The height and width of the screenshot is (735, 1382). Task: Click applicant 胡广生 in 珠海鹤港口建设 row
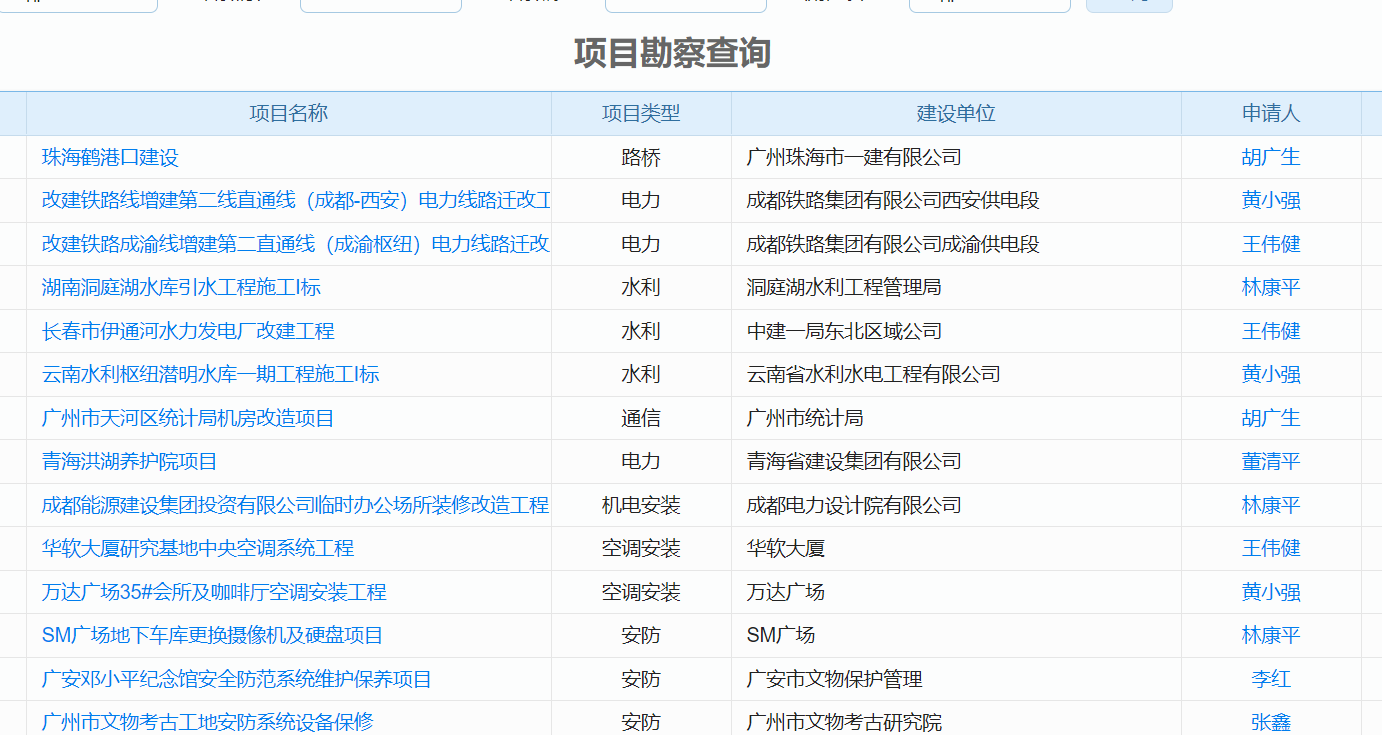click(1270, 157)
